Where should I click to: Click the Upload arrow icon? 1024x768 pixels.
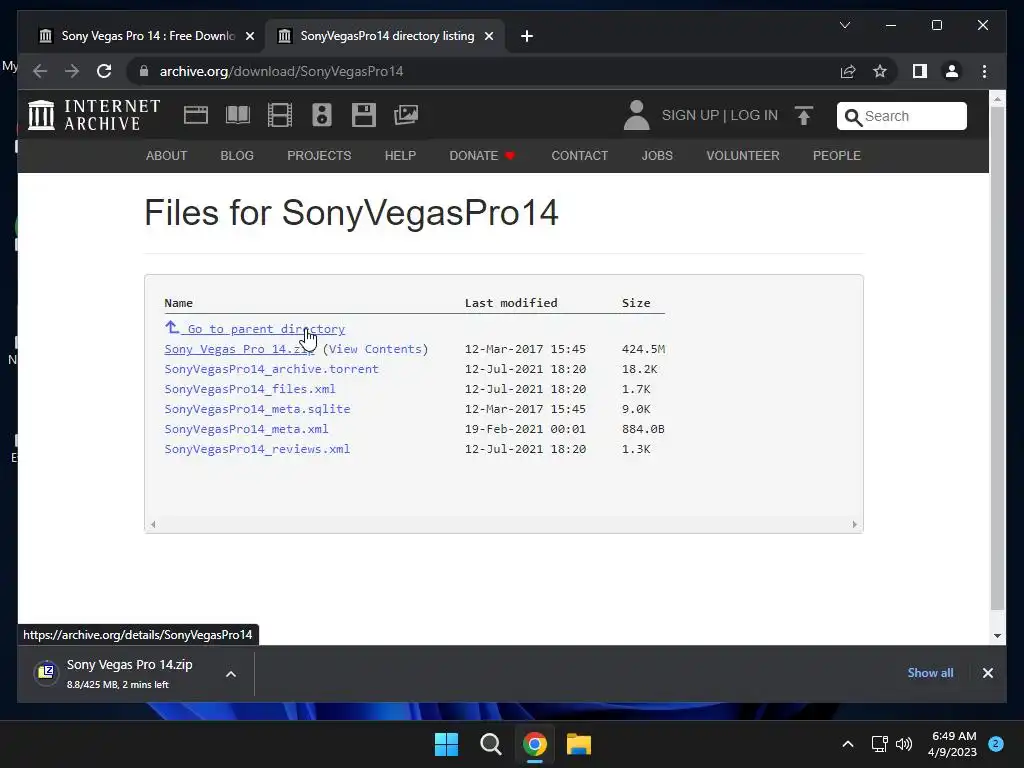(804, 116)
